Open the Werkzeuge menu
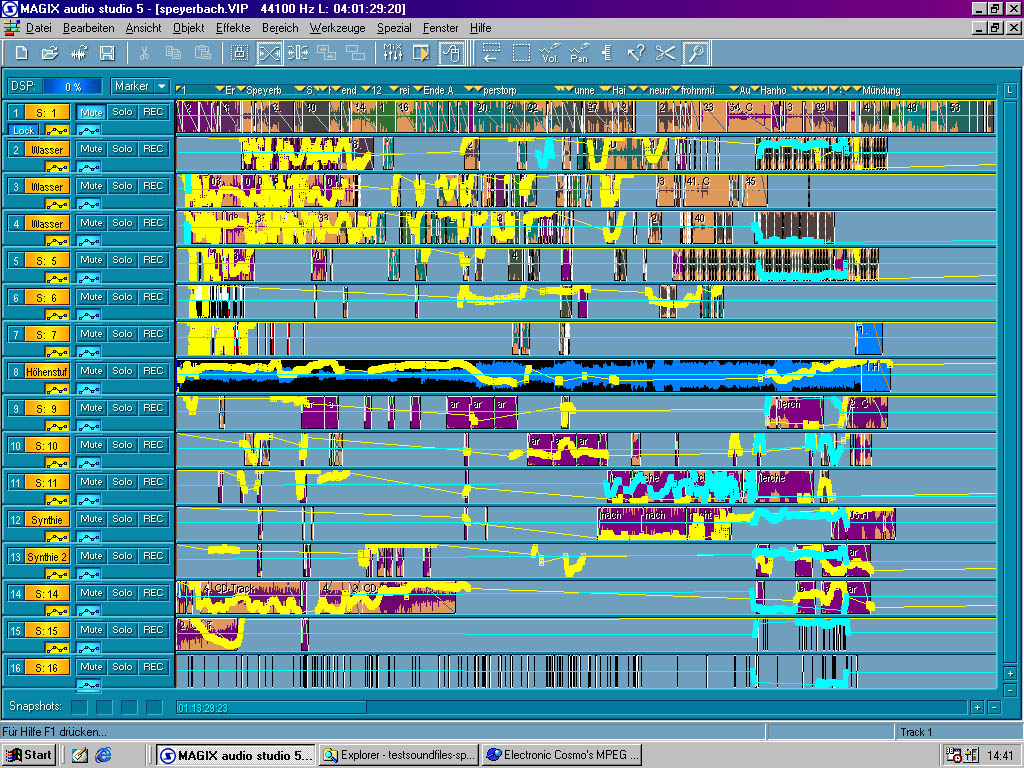 tap(337, 28)
